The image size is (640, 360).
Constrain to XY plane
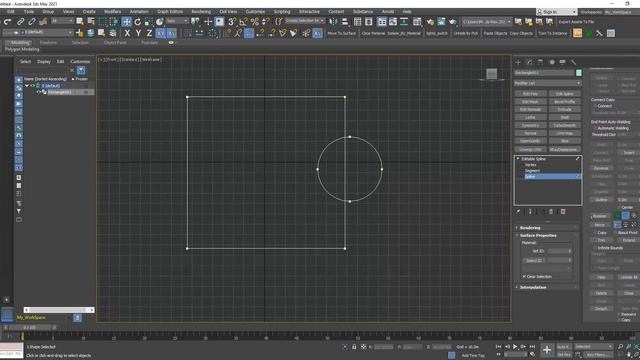[160, 33]
